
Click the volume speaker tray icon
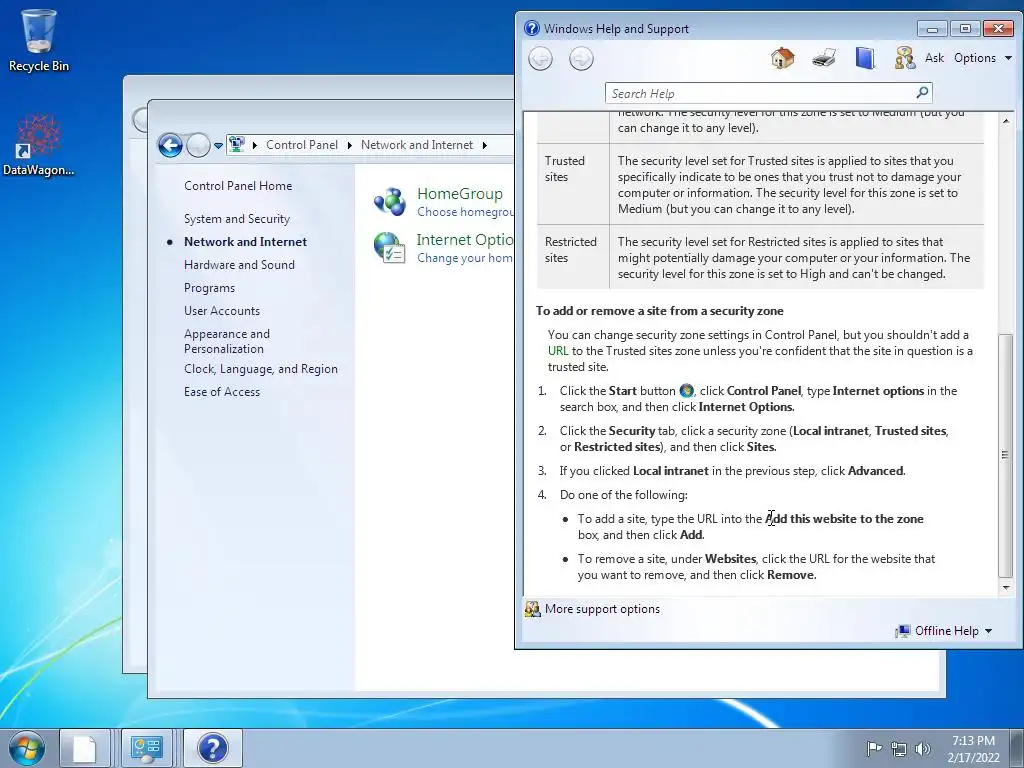923,748
